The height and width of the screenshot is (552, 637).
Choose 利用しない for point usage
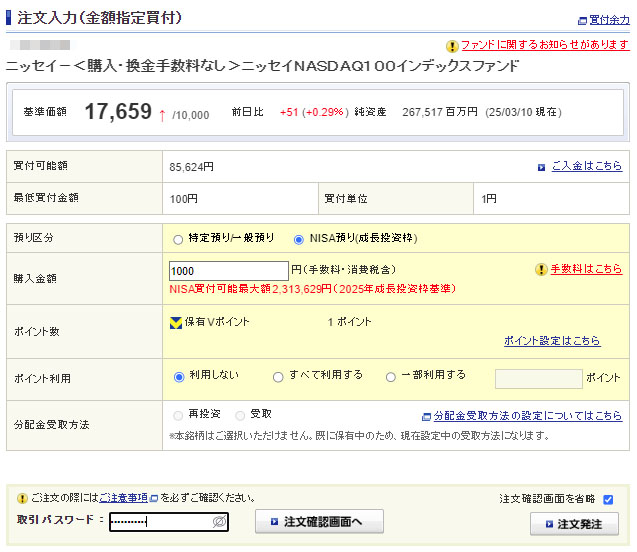[x=180, y=377]
